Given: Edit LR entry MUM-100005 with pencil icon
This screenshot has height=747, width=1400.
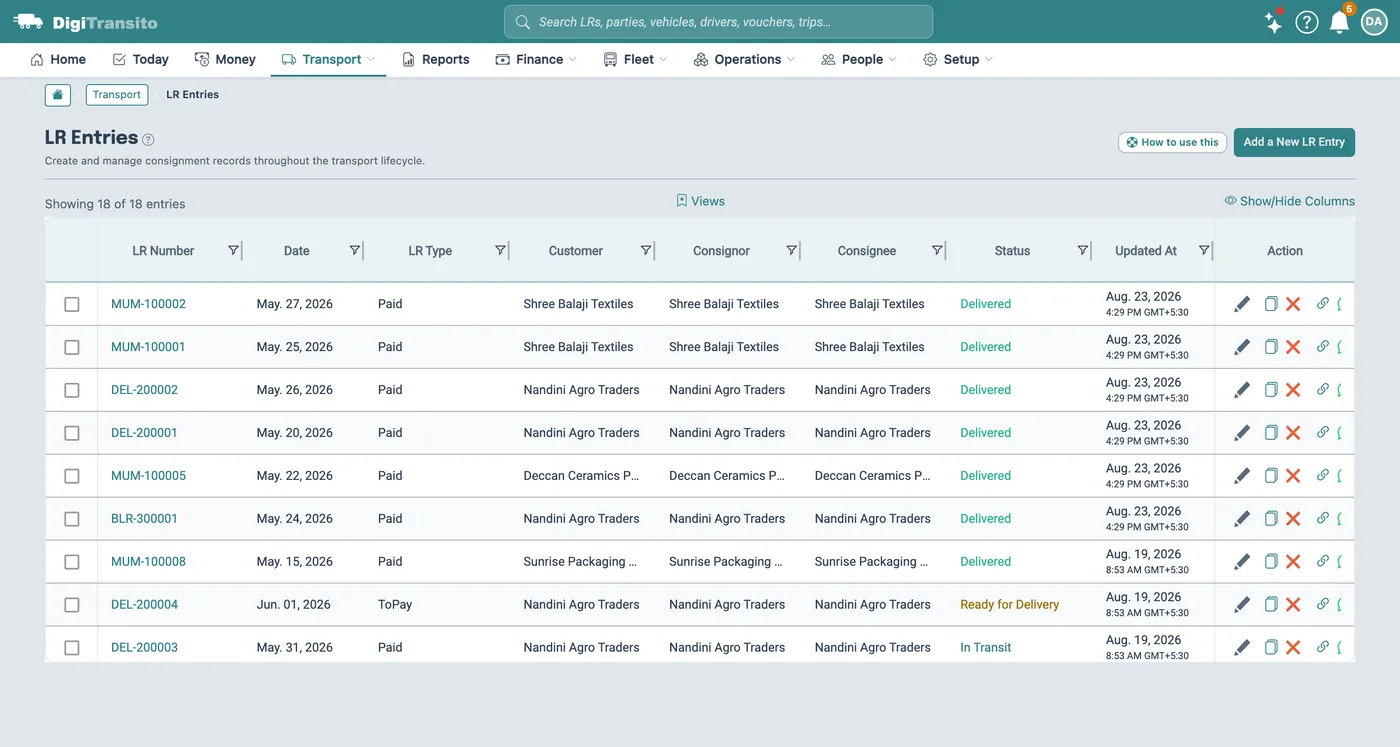Looking at the screenshot, I should coord(1242,476).
